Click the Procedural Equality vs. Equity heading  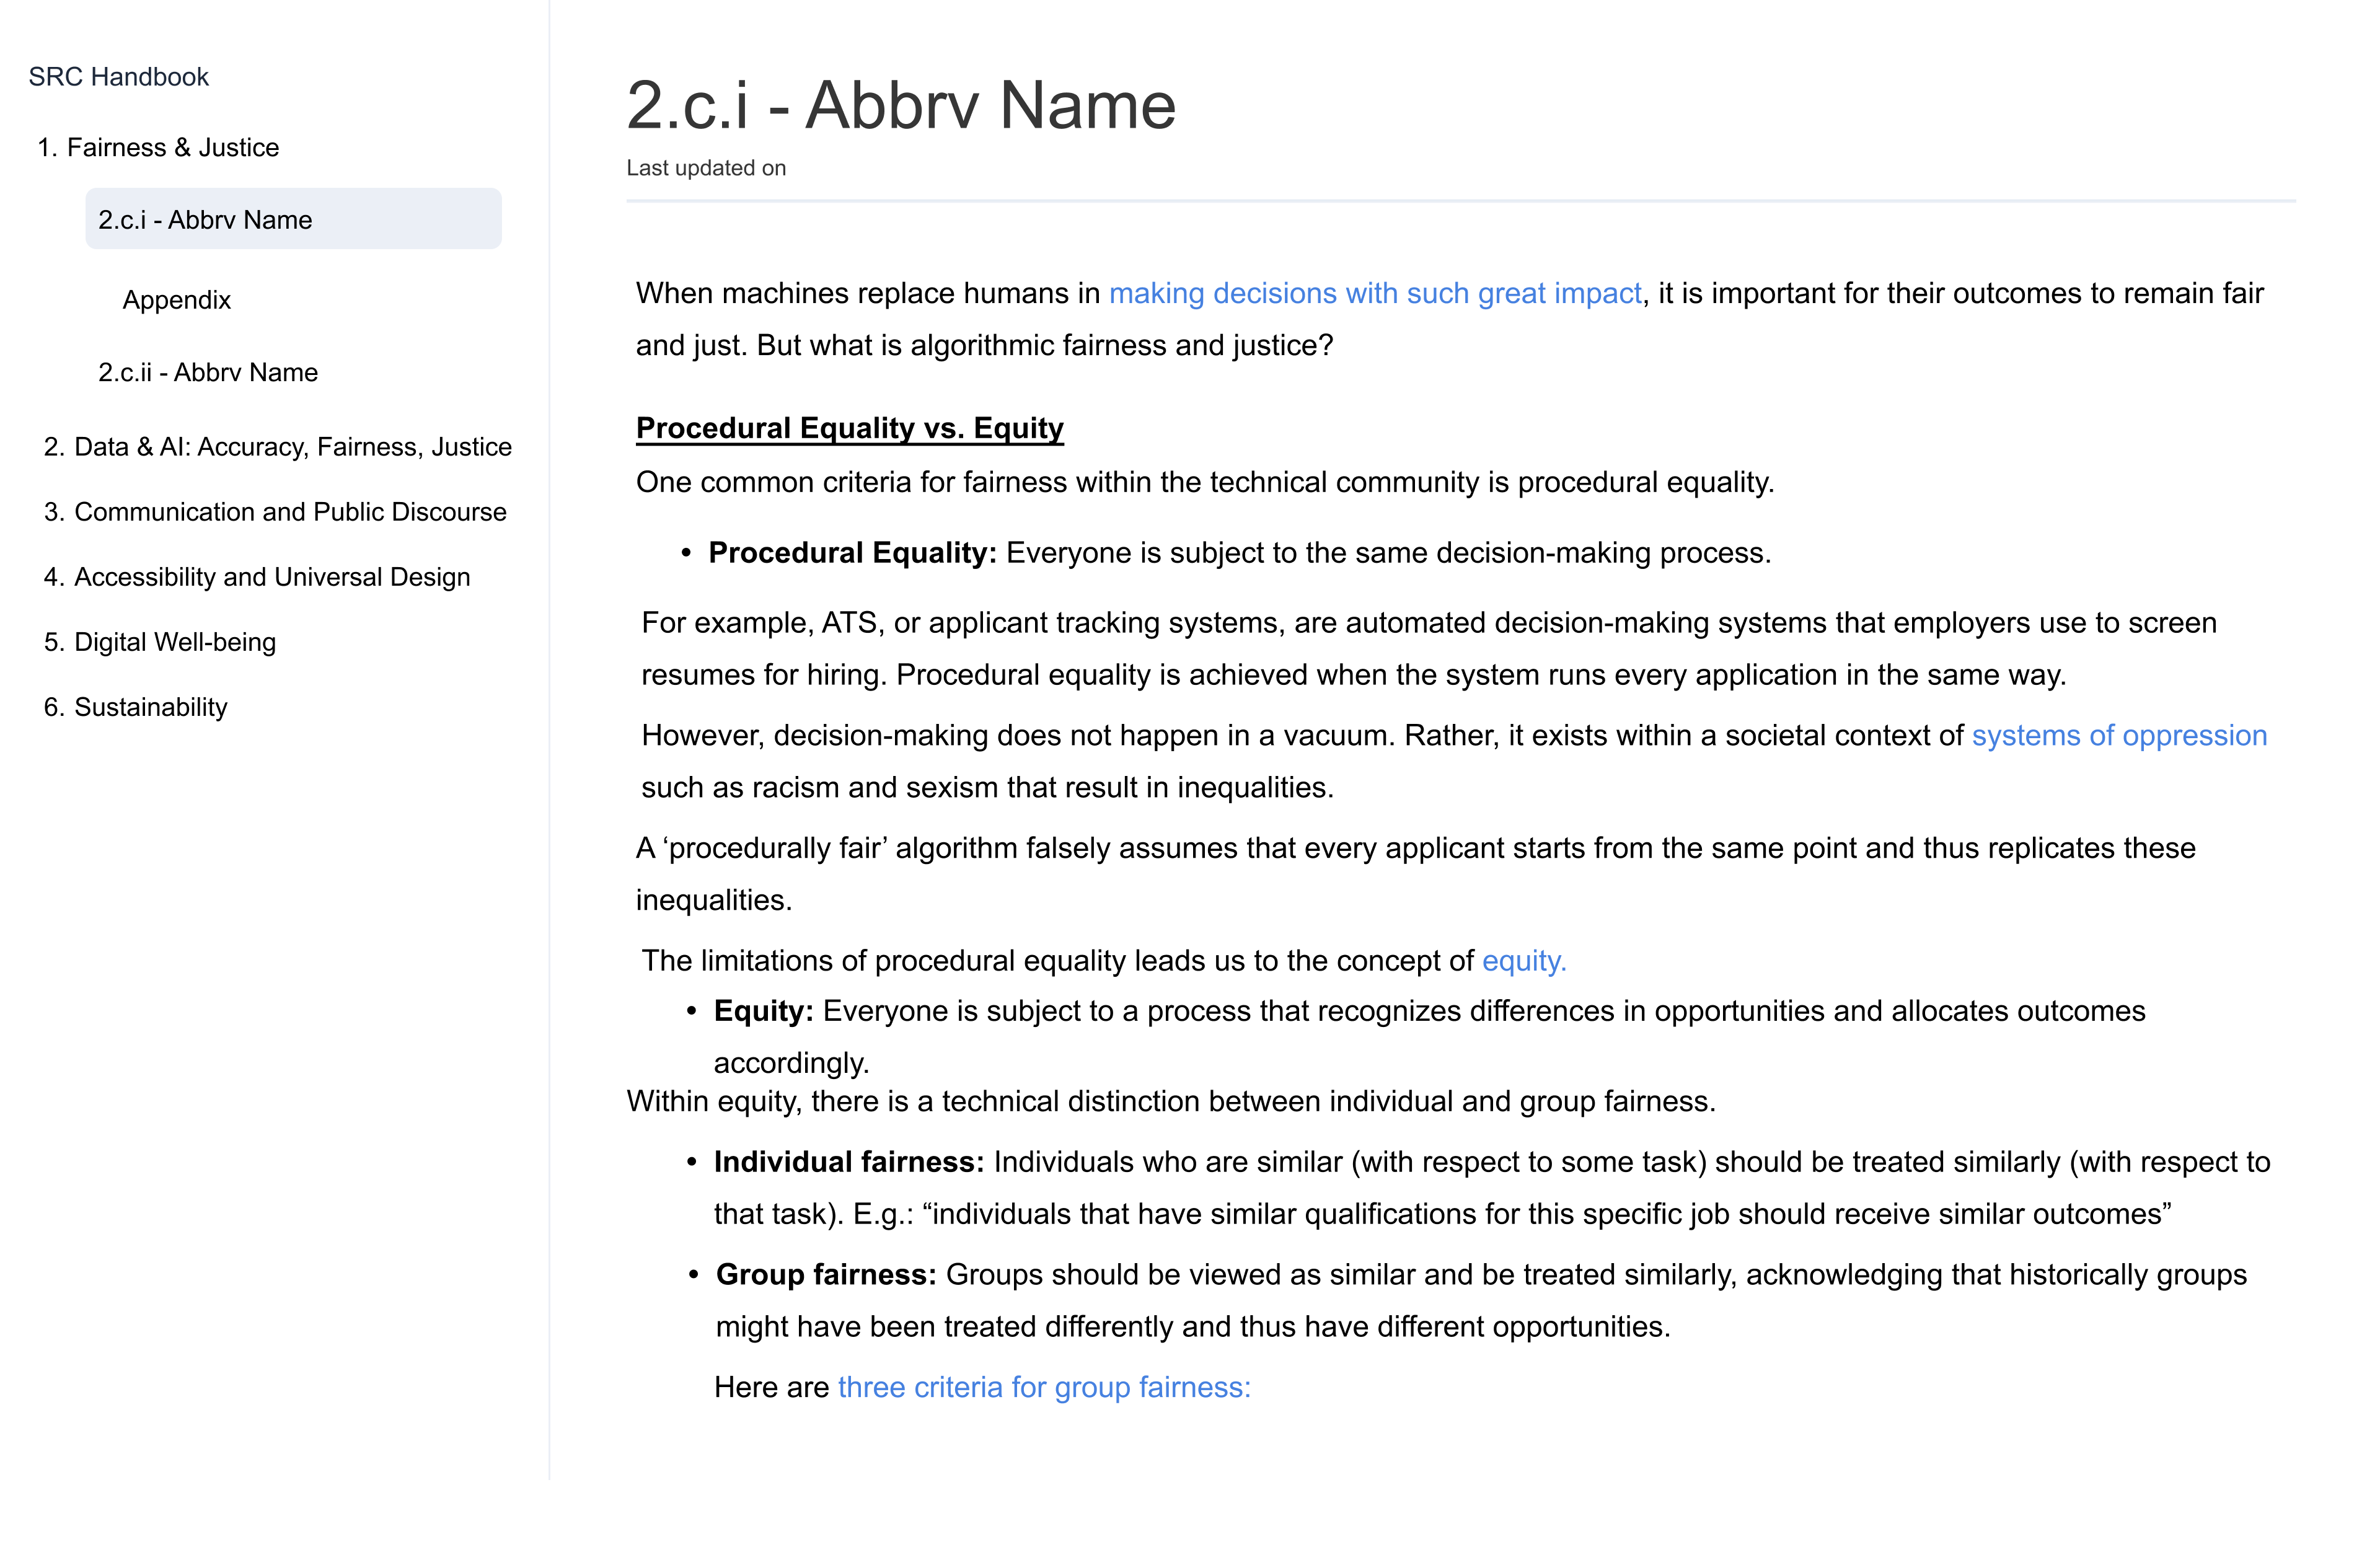click(x=850, y=428)
